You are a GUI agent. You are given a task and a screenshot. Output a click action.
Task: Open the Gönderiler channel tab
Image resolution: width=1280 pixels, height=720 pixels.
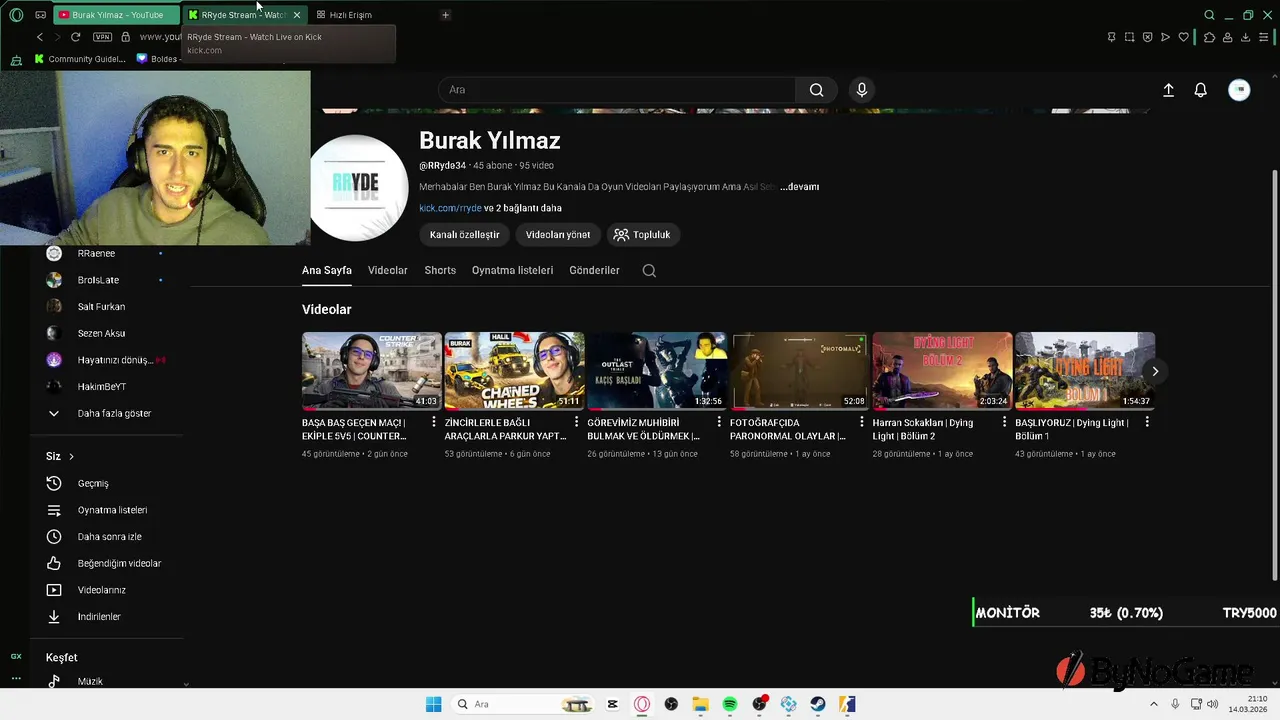(594, 270)
